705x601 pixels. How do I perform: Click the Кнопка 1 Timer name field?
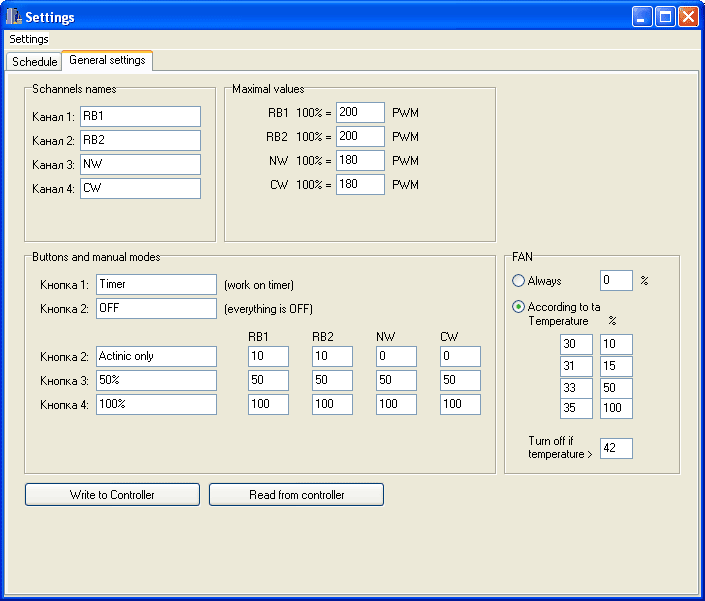tap(156, 284)
